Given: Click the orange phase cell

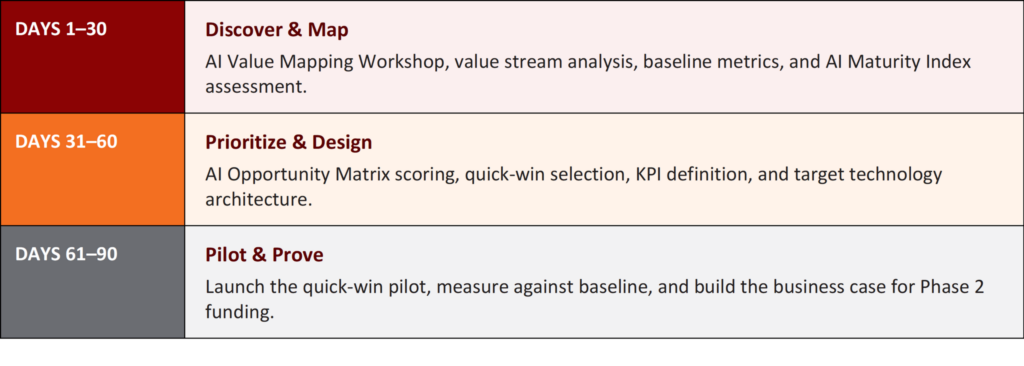Looking at the screenshot, I should [93, 169].
